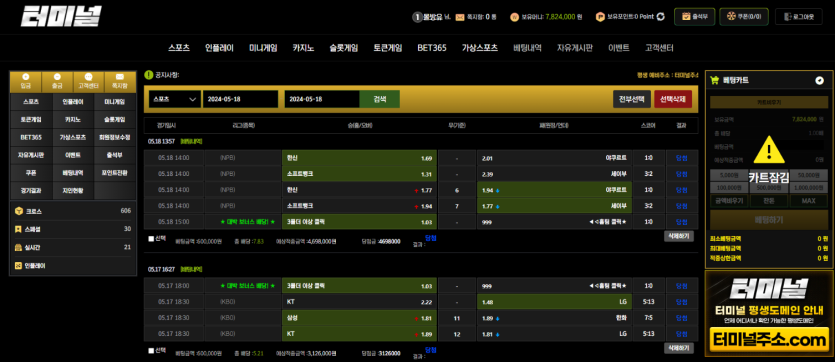
Task: Click the green 검색 search button
Action: pyautogui.click(x=380, y=99)
